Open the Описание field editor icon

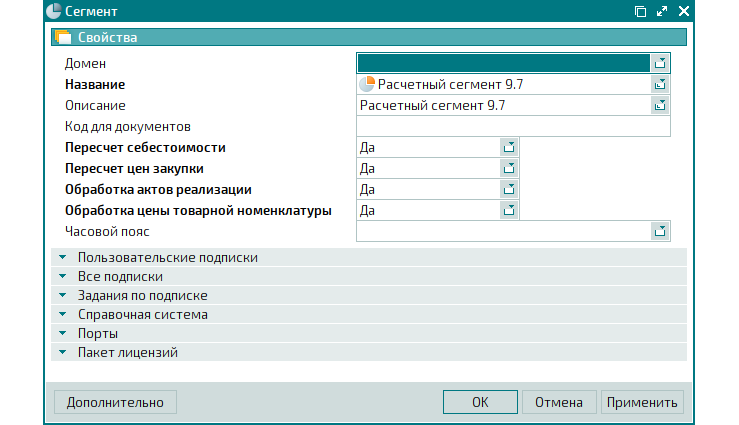(x=660, y=105)
